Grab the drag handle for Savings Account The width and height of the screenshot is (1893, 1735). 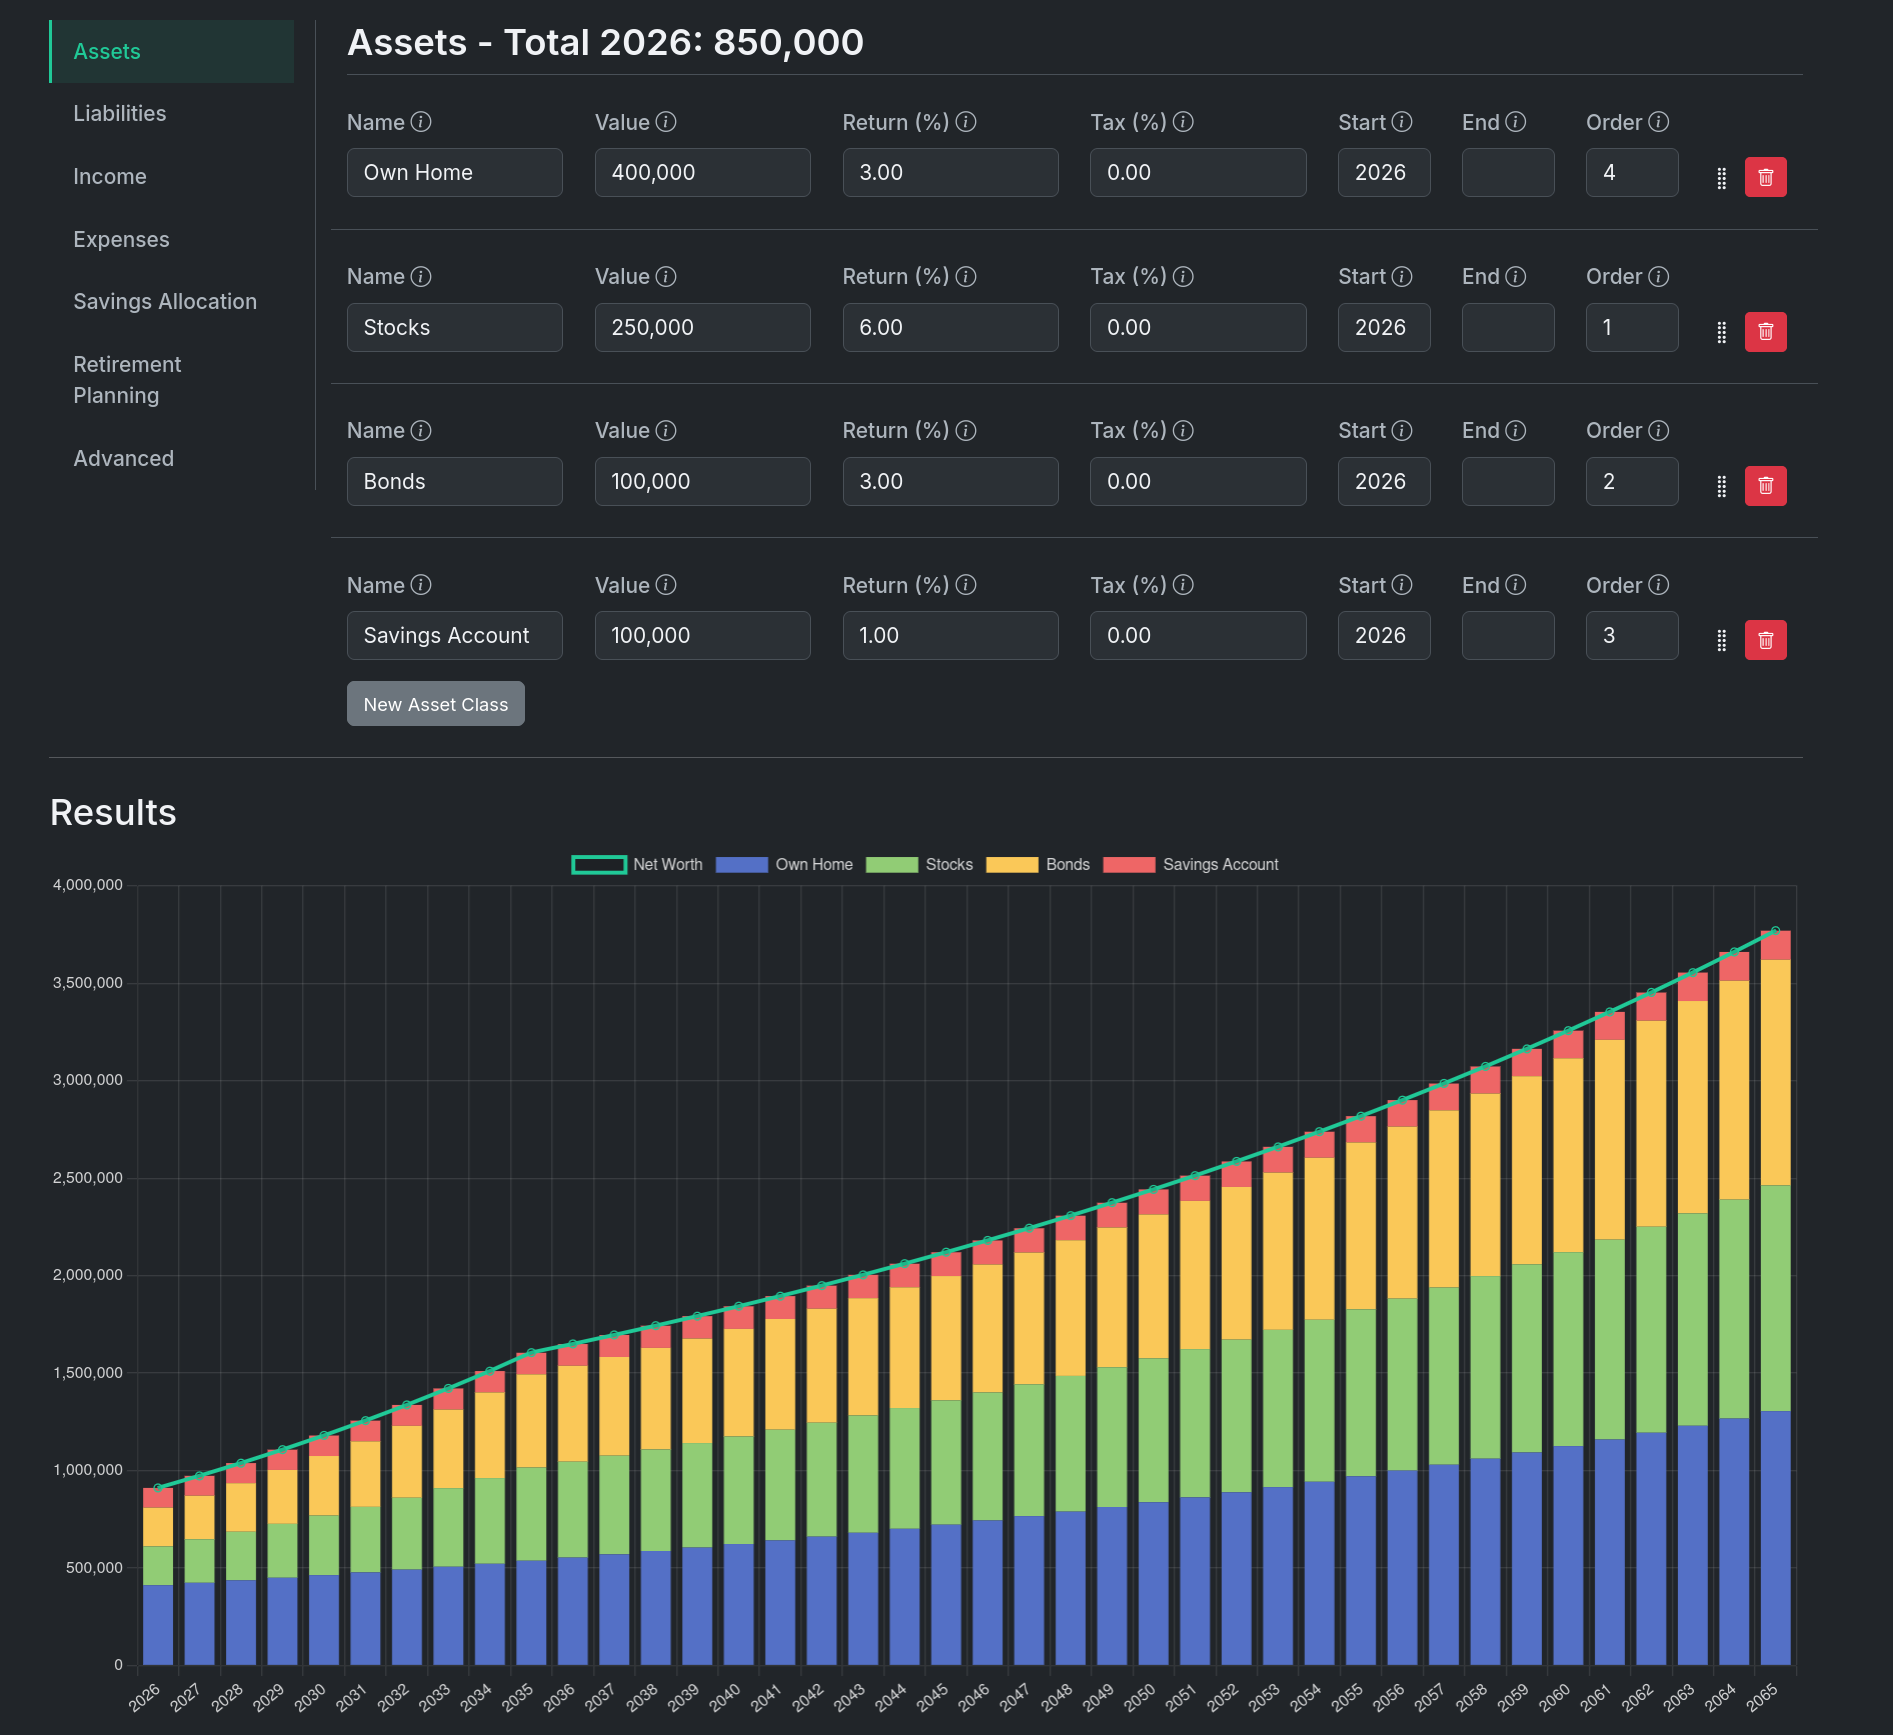pyautogui.click(x=1721, y=641)
